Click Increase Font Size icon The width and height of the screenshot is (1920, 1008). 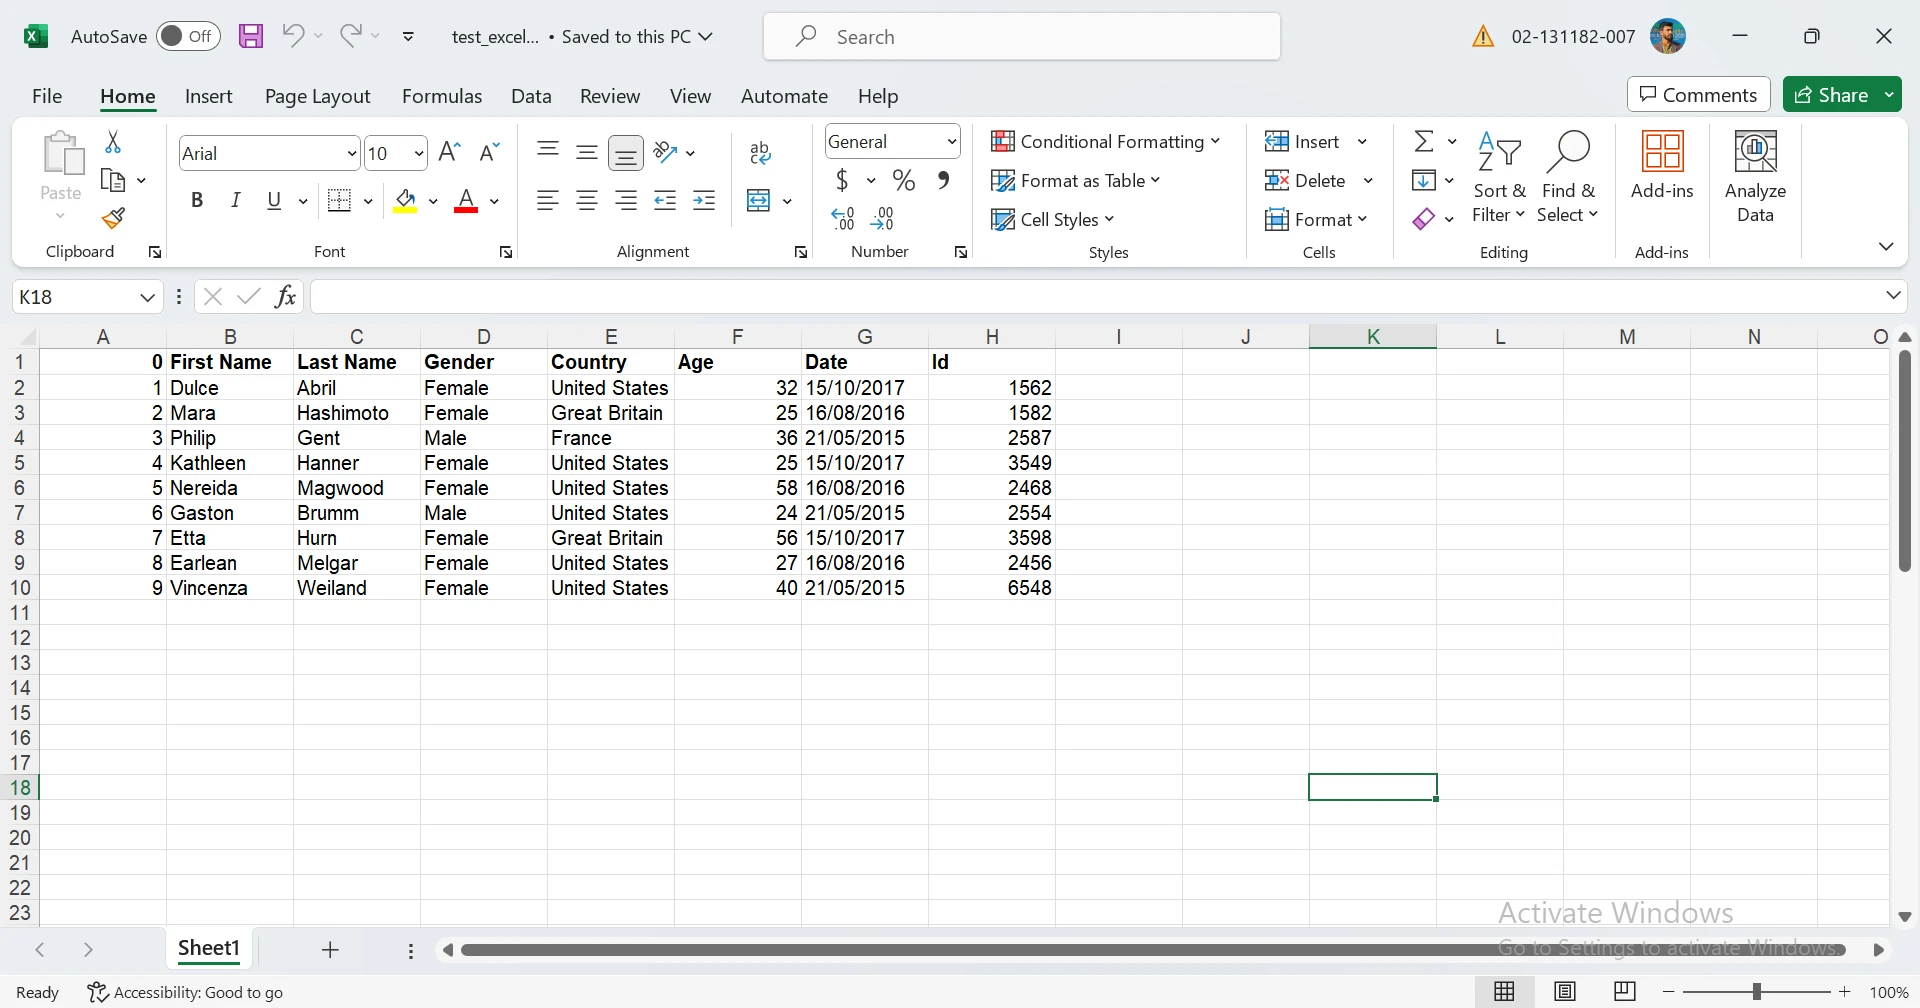[450, 152]
